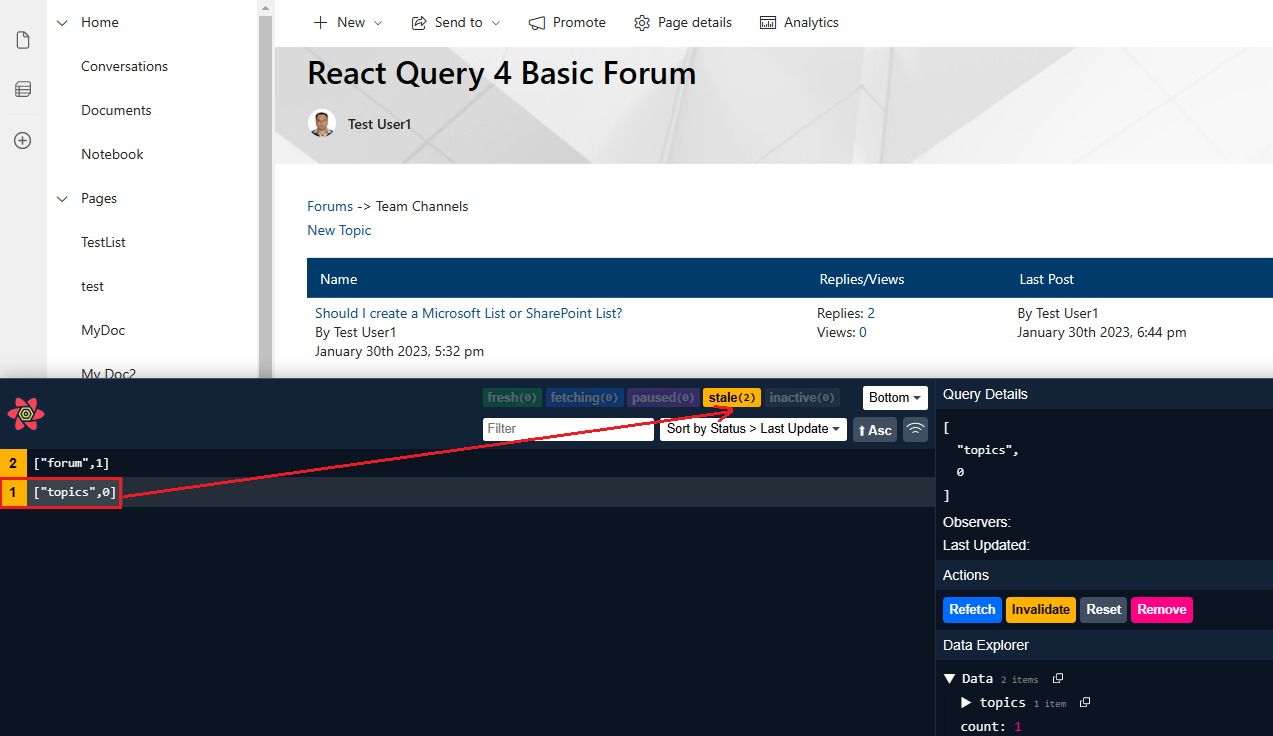Toggle the stale(2) status filter

(x=732, y=398)
